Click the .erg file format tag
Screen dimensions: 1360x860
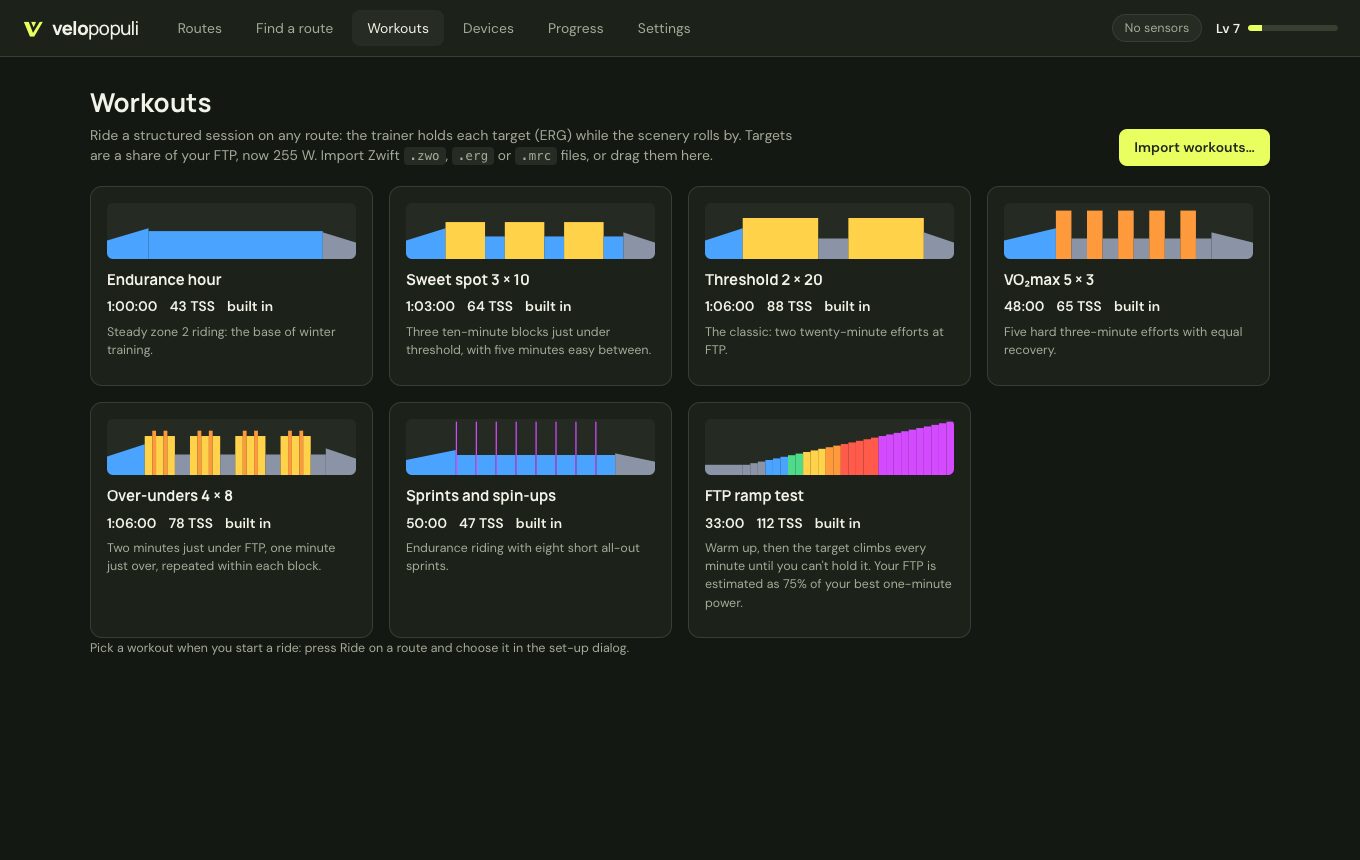[x=473, y=156]
